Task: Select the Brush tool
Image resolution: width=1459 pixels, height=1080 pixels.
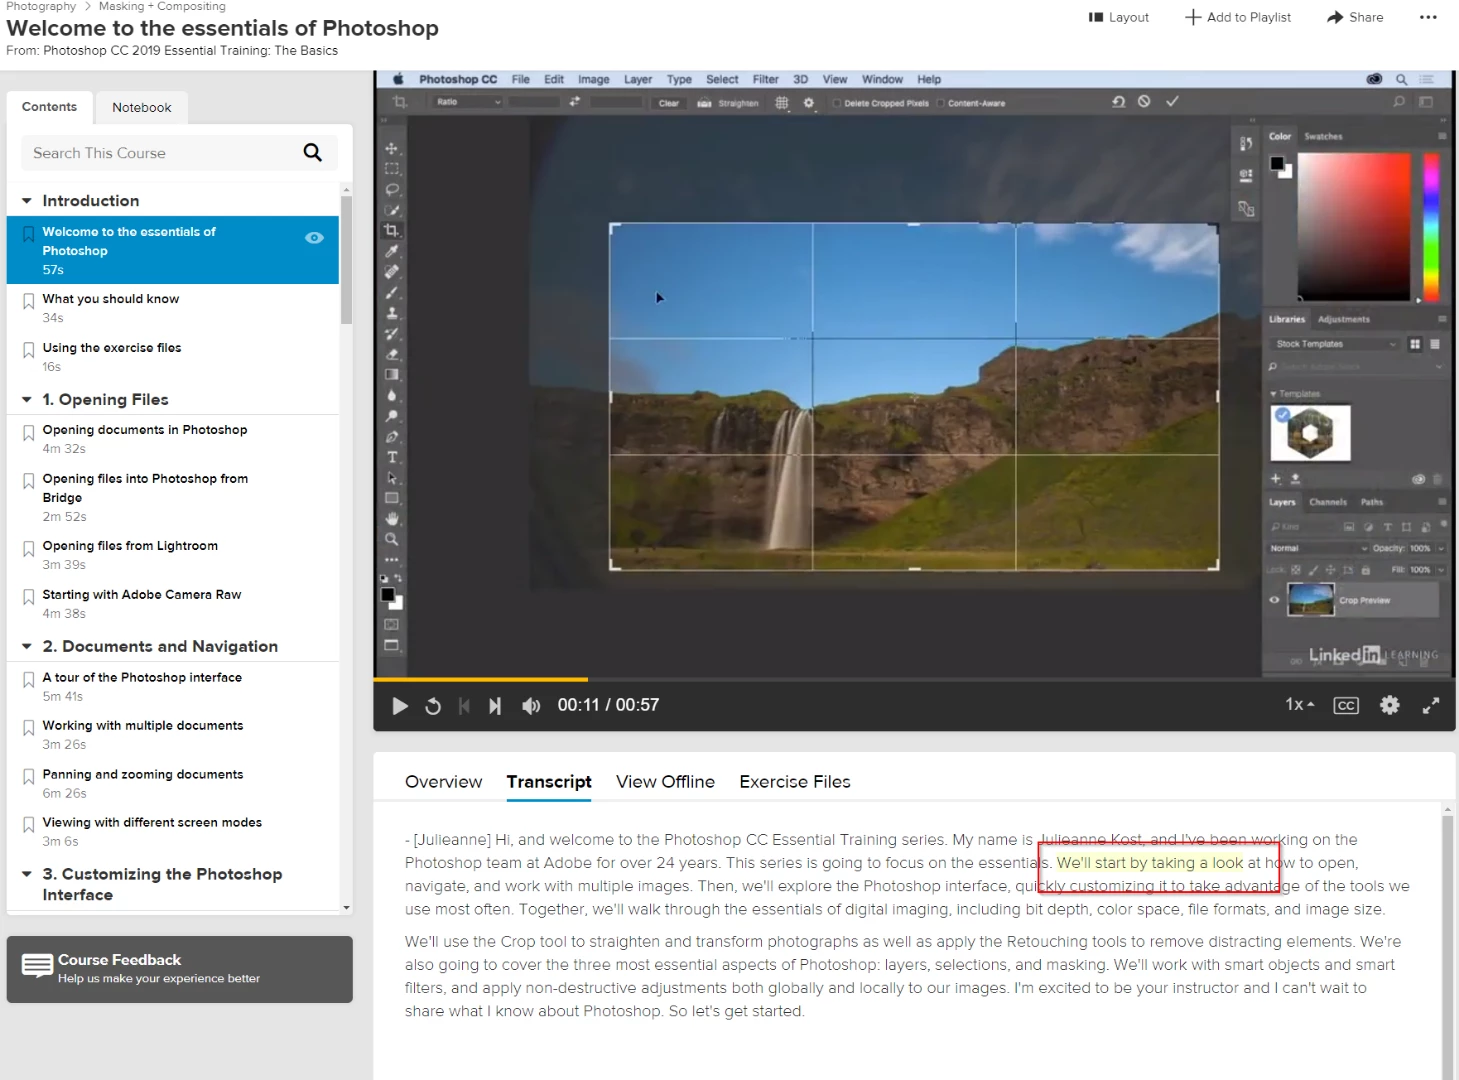Action: point(392,292)
